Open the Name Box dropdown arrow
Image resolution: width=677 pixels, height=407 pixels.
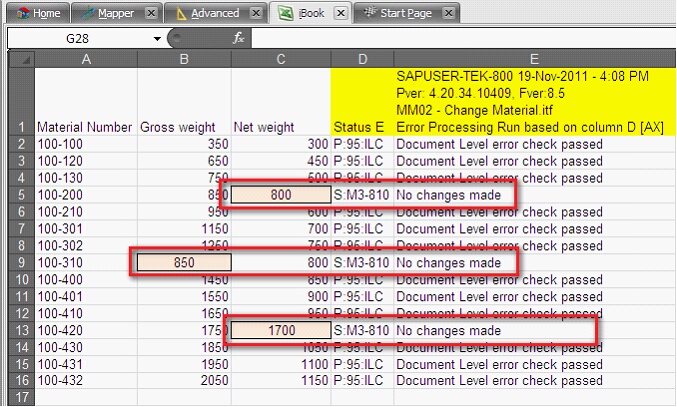157,39
